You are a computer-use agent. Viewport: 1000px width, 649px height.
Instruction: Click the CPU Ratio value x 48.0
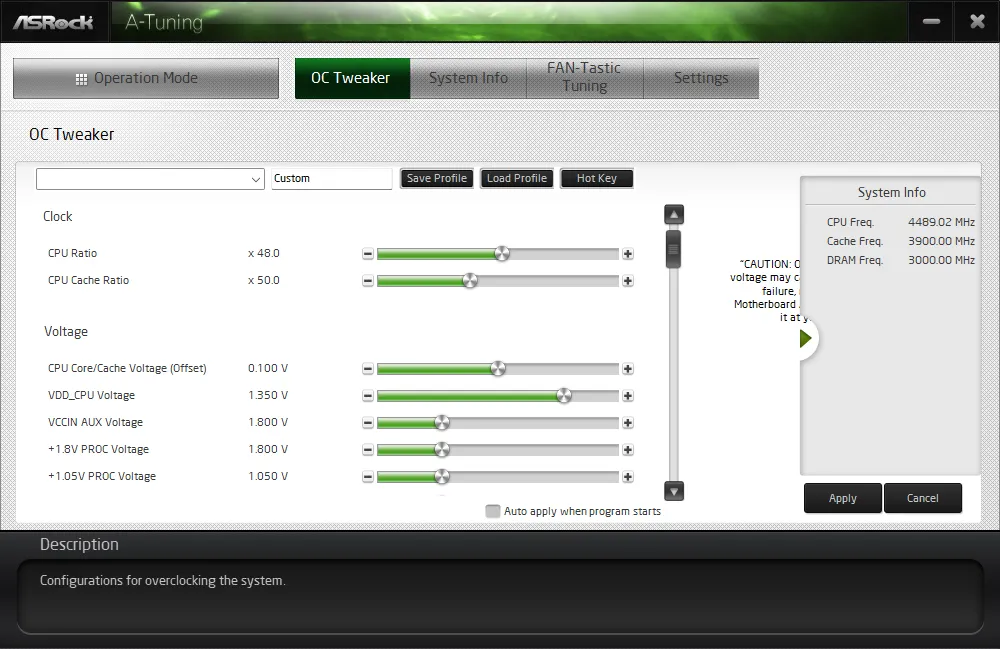(264, 253)
